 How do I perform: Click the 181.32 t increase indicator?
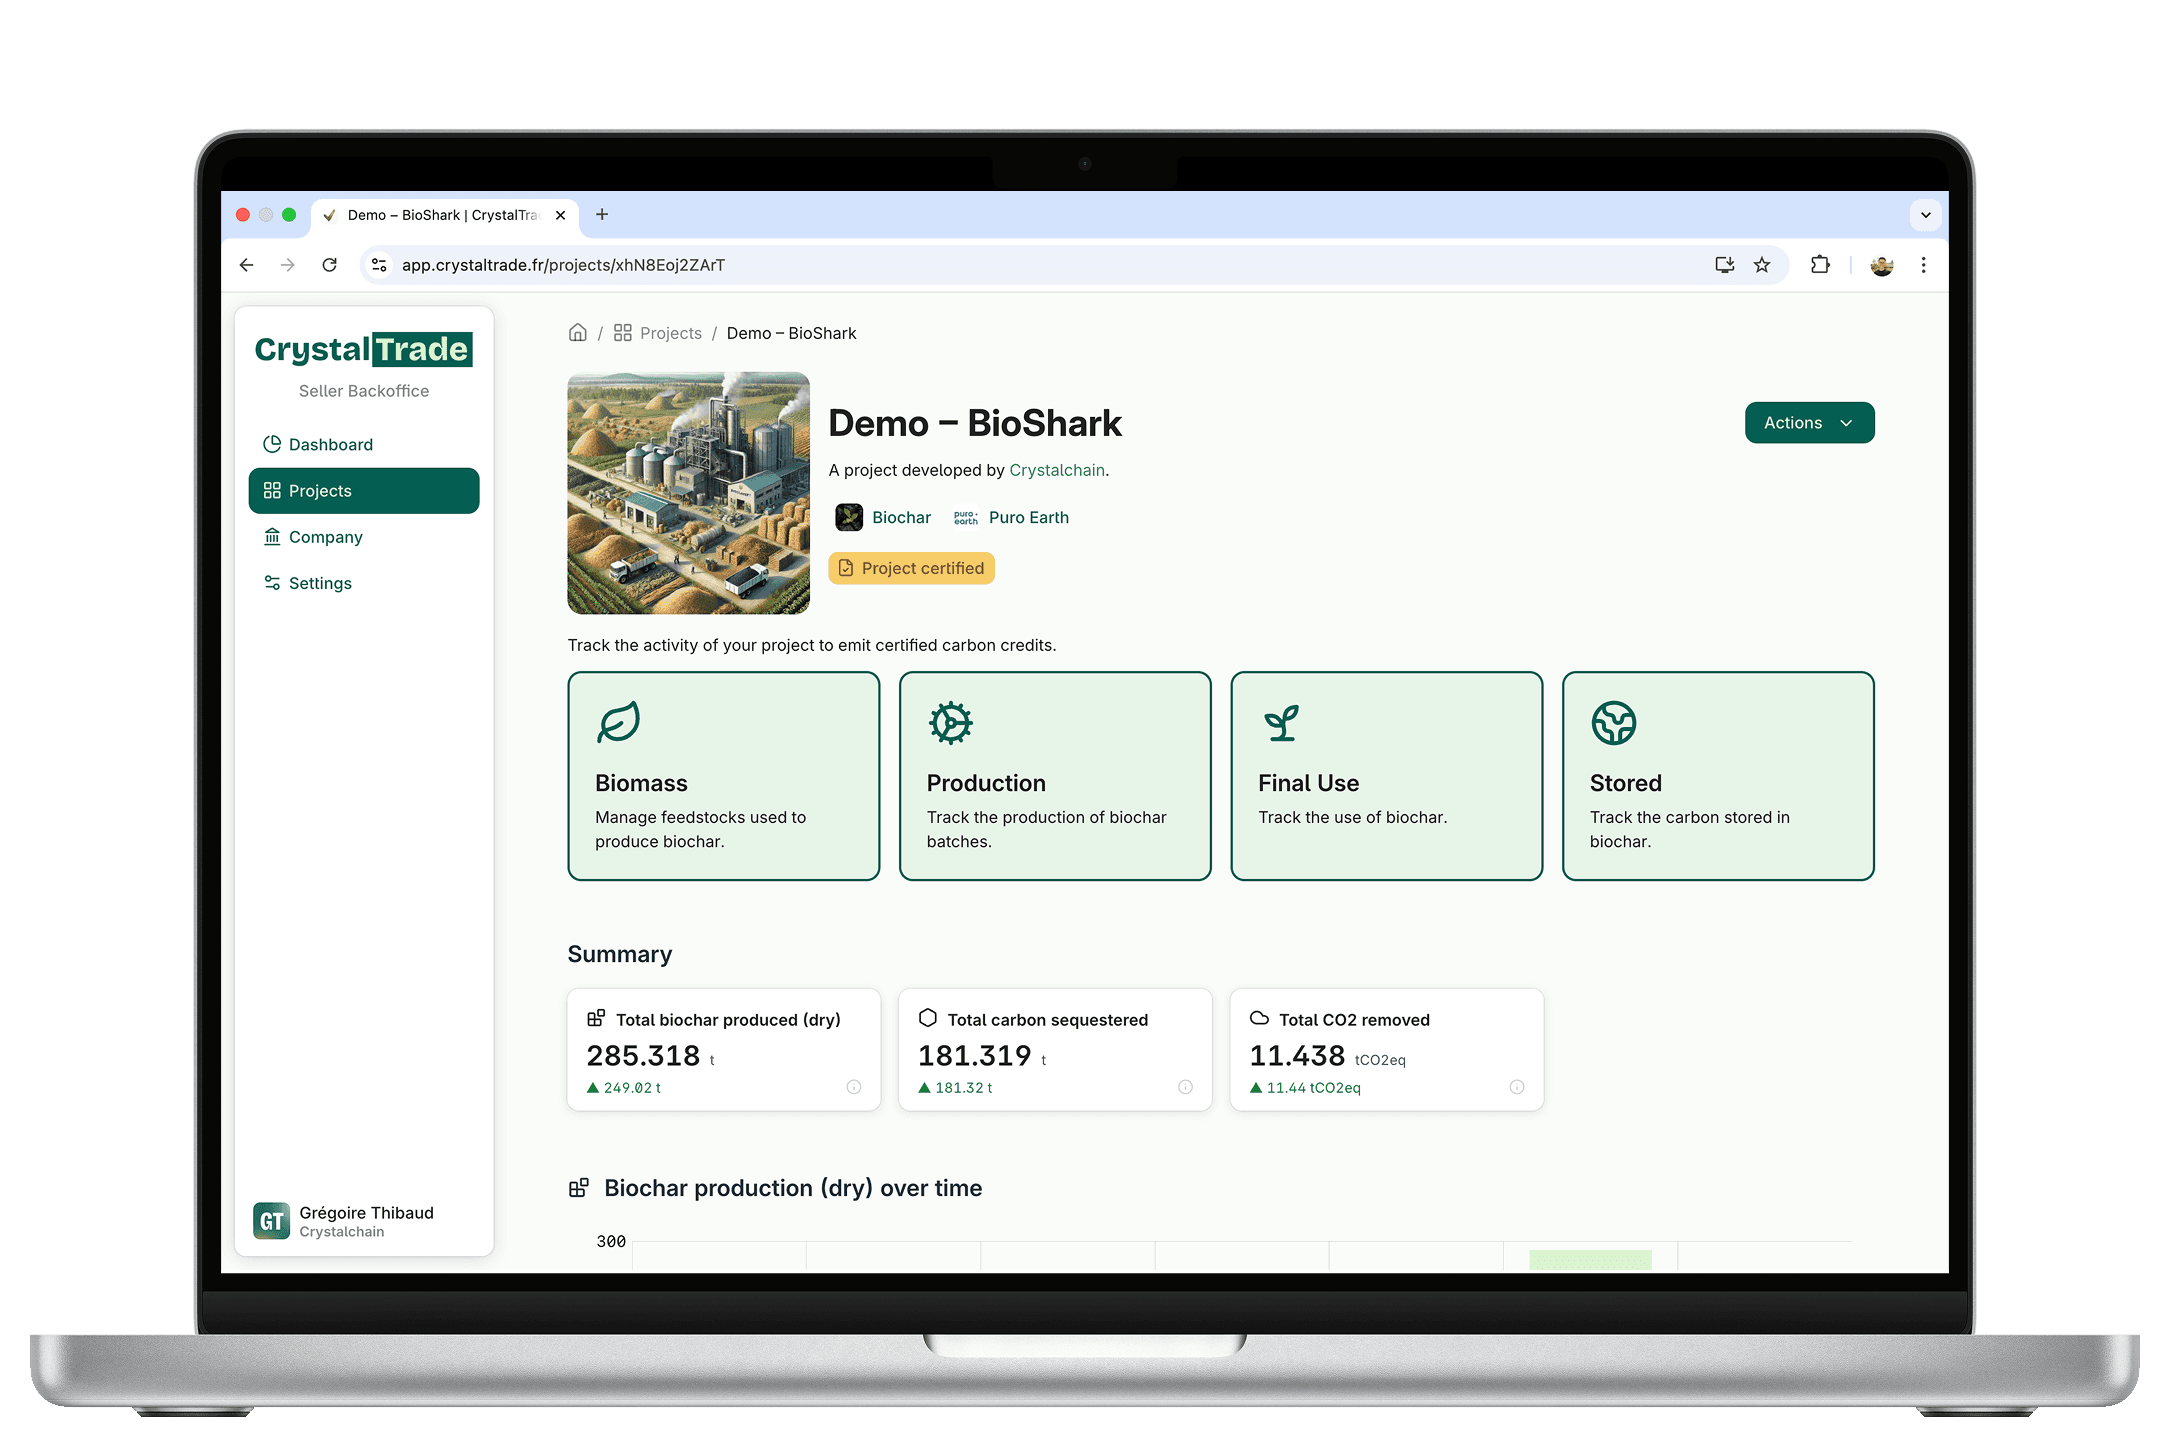(955, 1088)
